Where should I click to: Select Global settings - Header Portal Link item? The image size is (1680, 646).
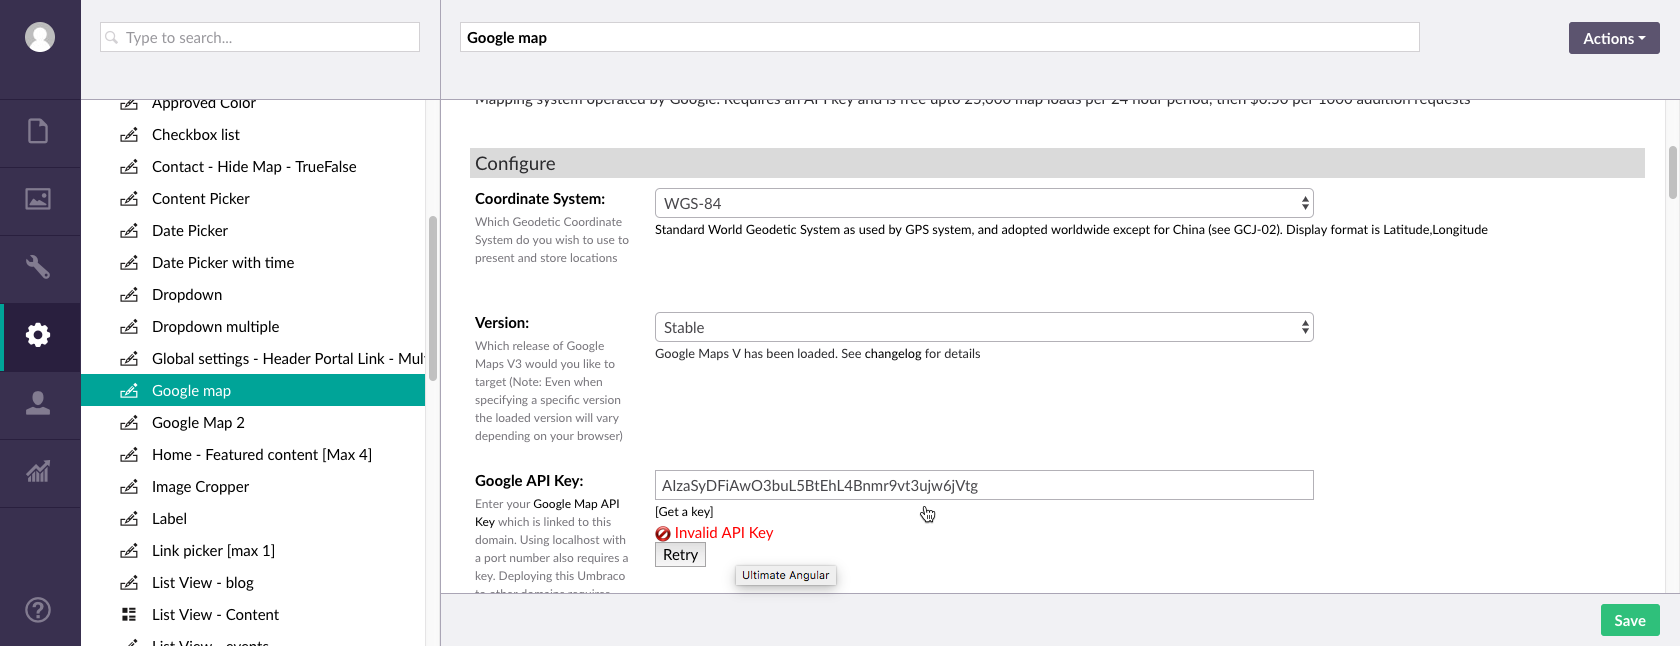pyautogui.click(x=288, y=359)
